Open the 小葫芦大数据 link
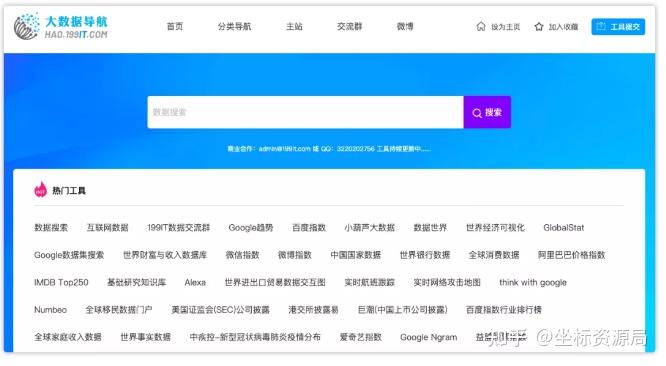Viewport: 666px width, 366px height. 370,228
